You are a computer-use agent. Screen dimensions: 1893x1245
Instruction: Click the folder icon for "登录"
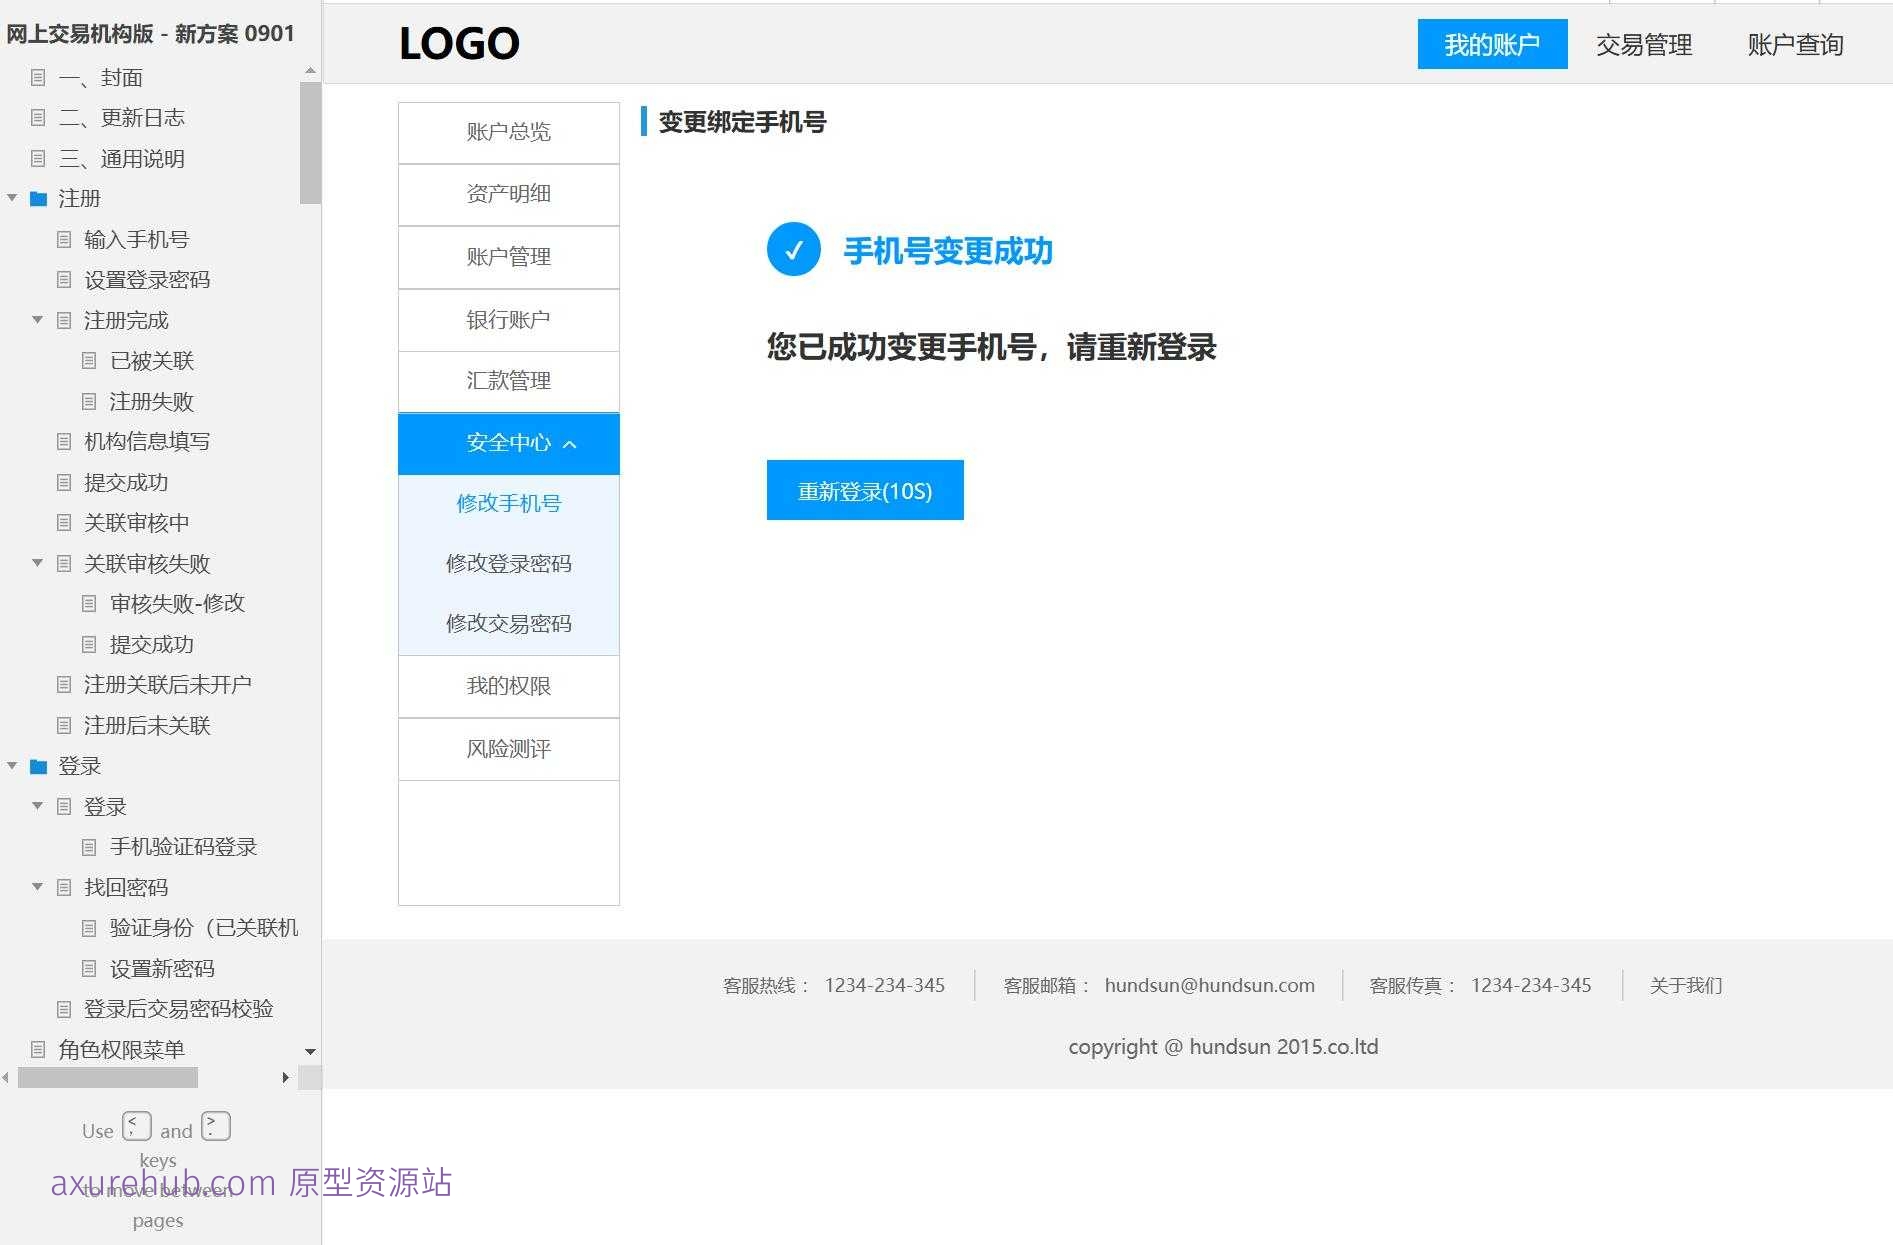click(37, 766)
